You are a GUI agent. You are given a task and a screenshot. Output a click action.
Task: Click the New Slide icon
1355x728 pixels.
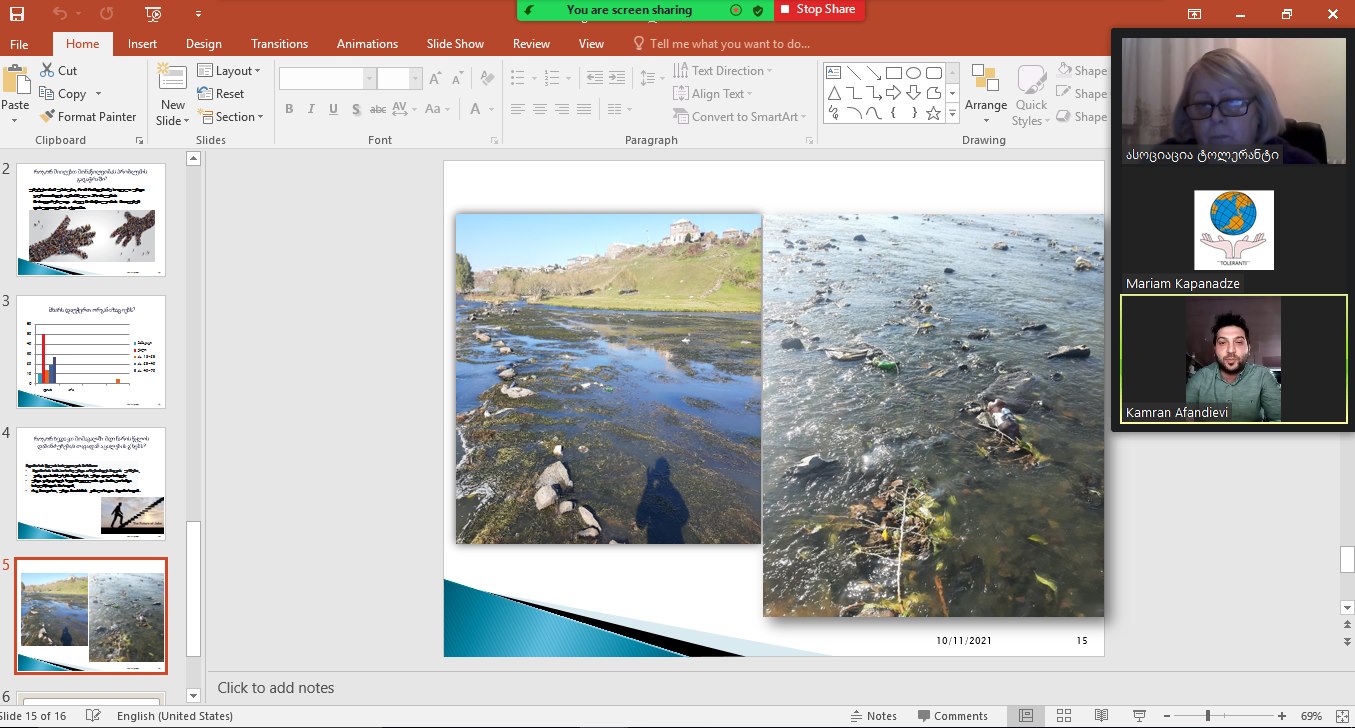(x=172, y=78)
